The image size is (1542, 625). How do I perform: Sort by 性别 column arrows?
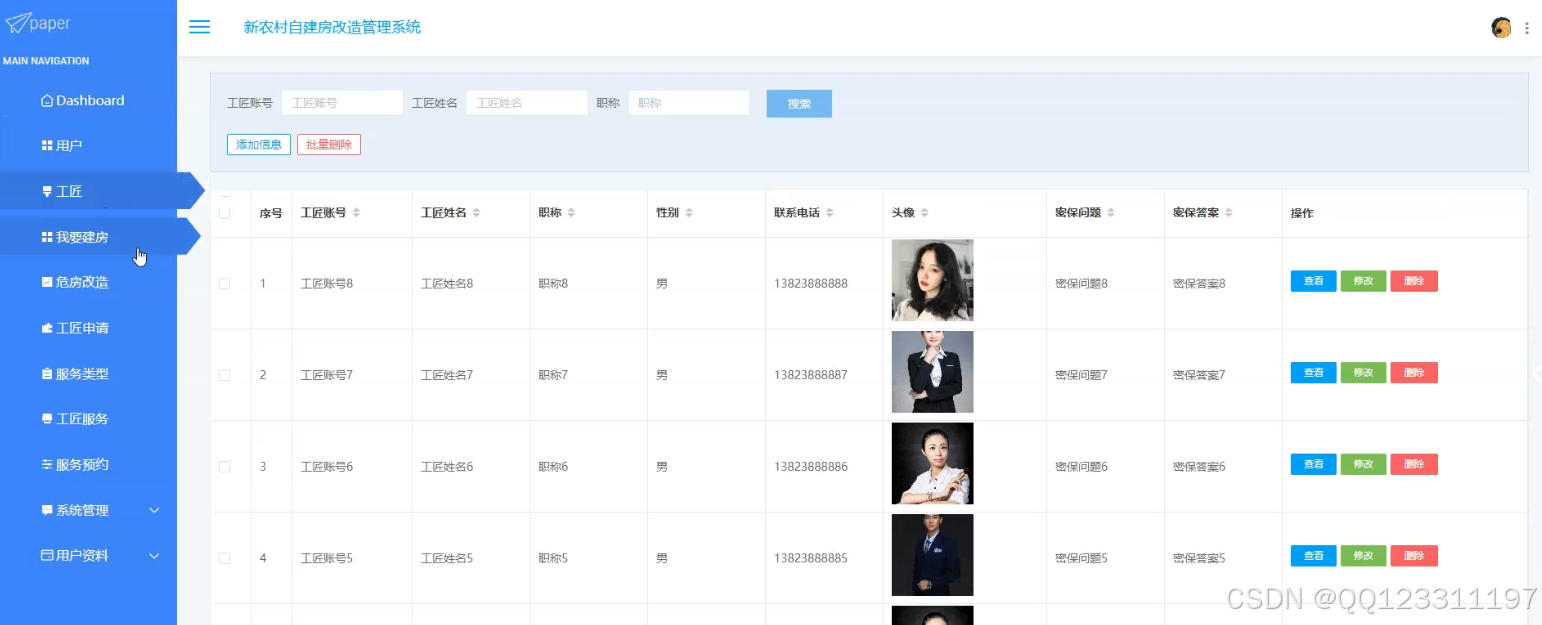click(689, 213)
